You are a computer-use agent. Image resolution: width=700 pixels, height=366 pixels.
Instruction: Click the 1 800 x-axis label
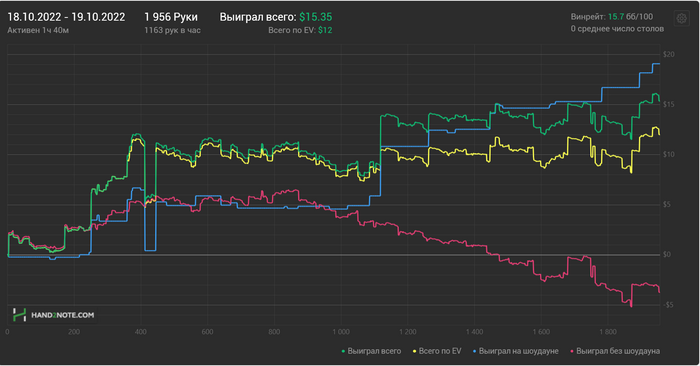tap(608, 332)
